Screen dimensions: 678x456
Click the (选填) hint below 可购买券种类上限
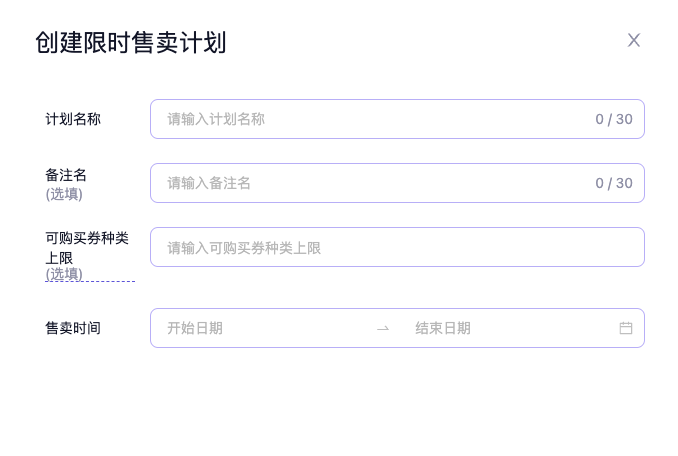(x=64, y=273)
